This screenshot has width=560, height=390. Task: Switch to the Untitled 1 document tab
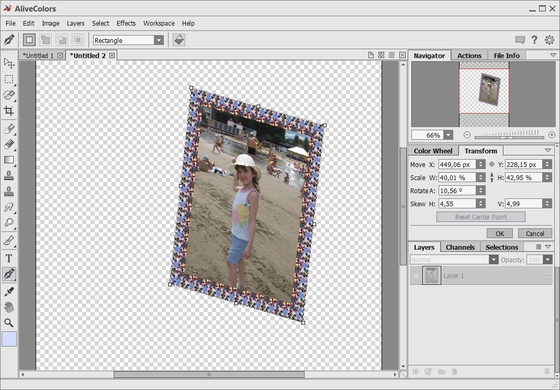38,55
